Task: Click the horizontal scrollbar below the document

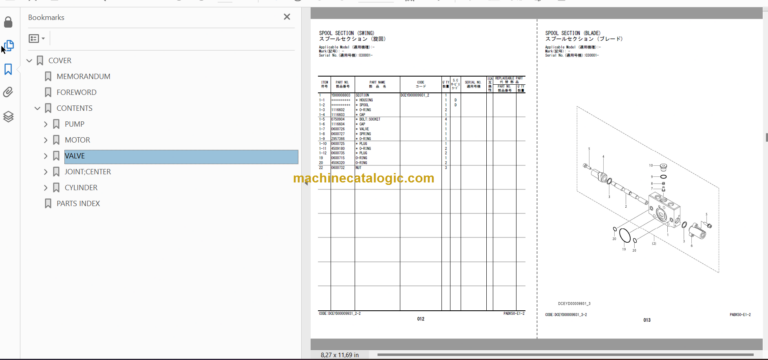Action: point(565,355)
